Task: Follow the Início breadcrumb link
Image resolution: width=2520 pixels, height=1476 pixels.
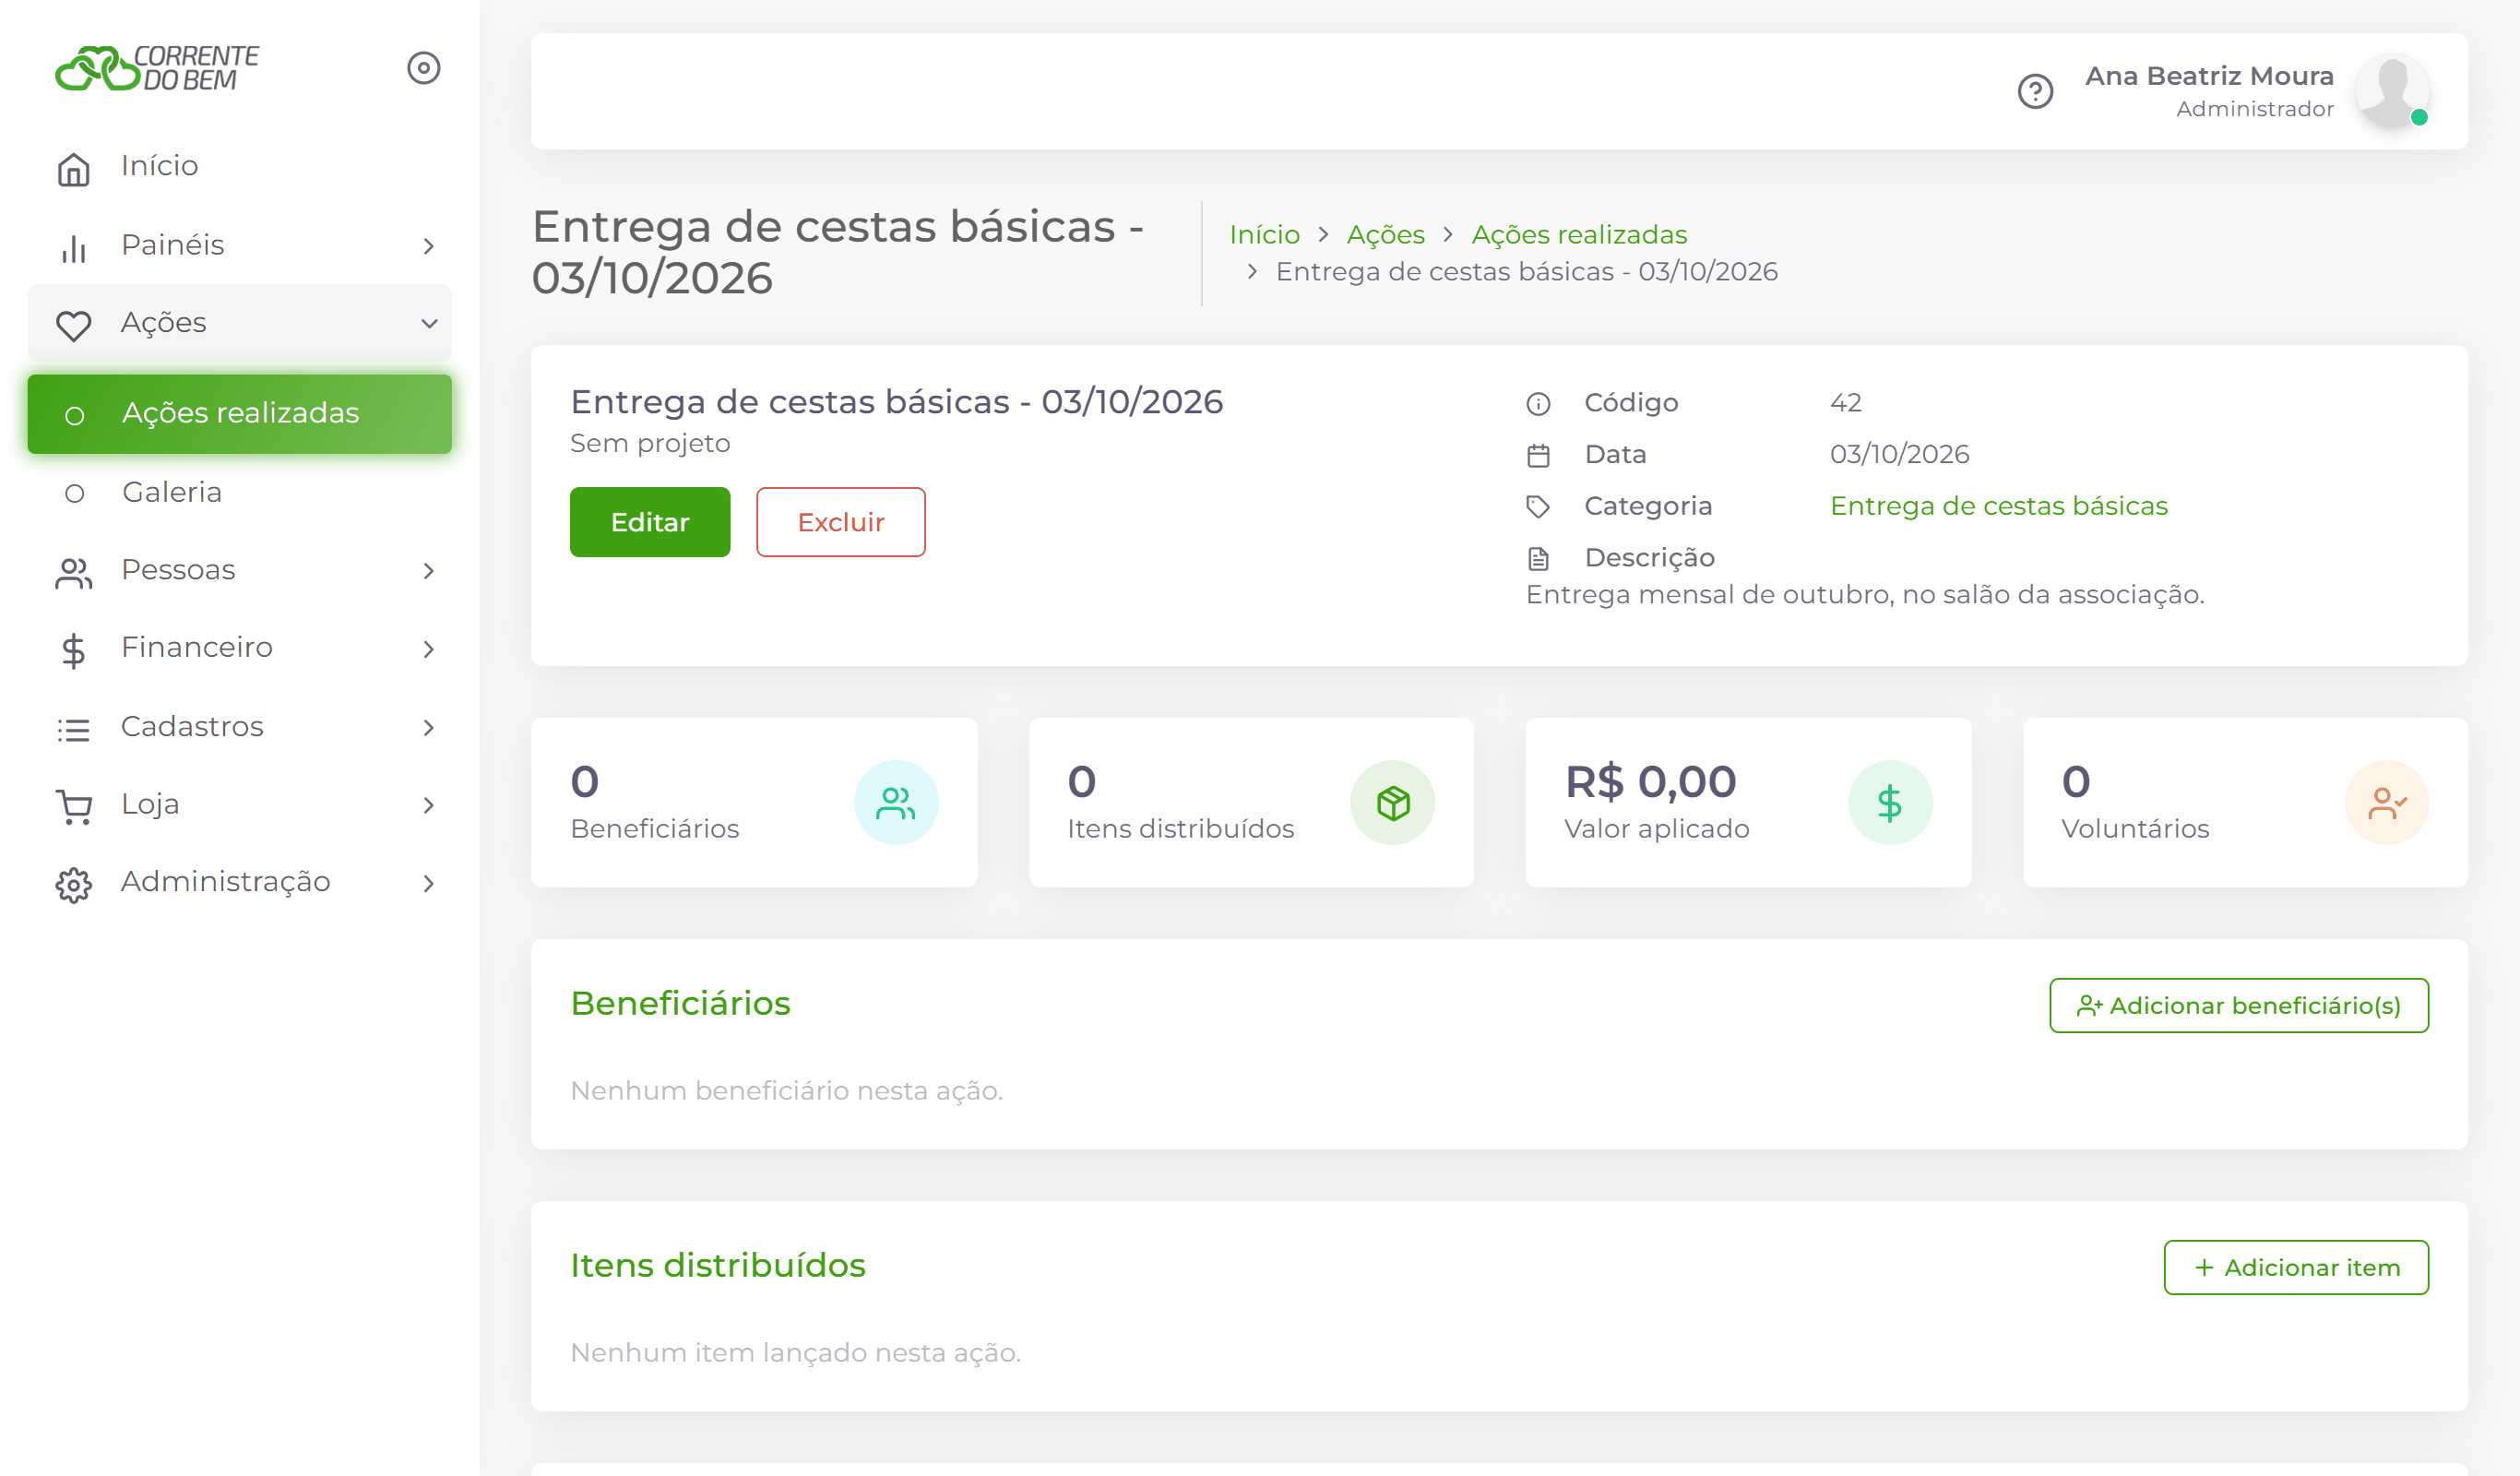Action: coord(1265,234)
